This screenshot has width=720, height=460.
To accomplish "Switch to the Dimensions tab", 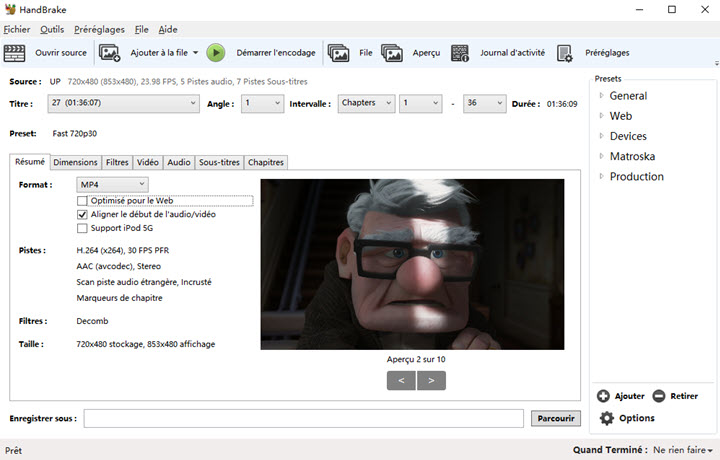I will 75,163.
